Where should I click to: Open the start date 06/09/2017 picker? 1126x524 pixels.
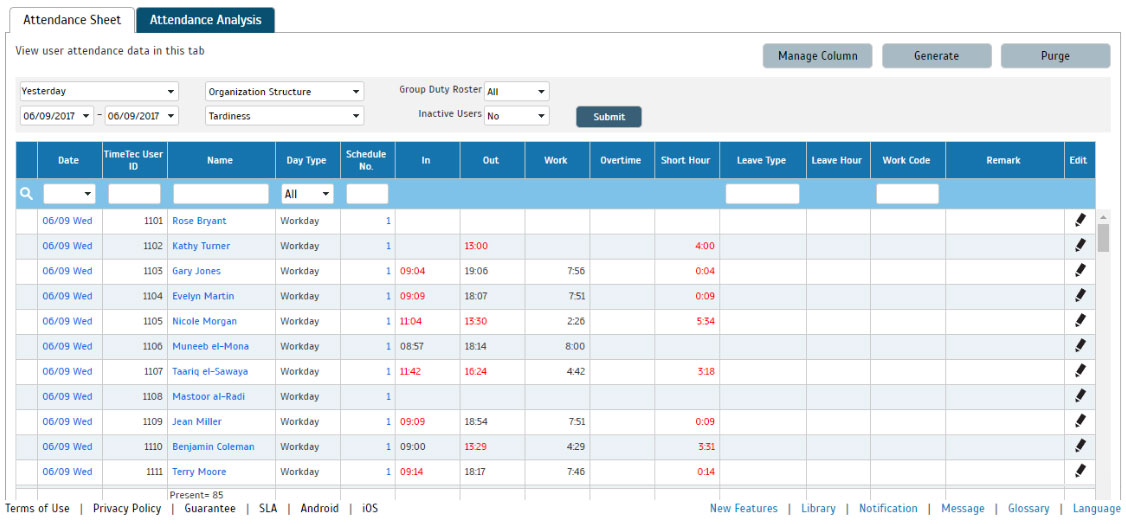pos(57,116)
